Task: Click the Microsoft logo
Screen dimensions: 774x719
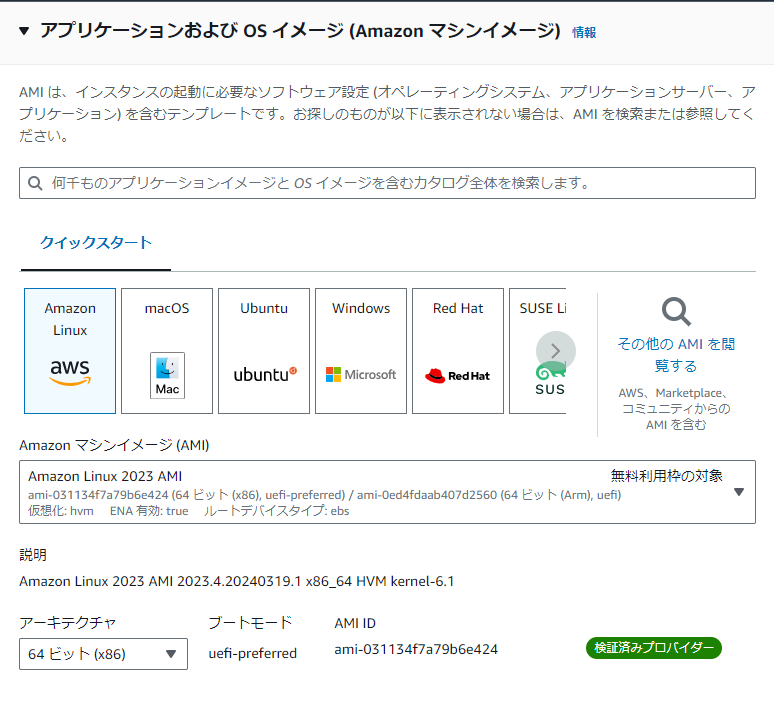Action: pos(361,375)
